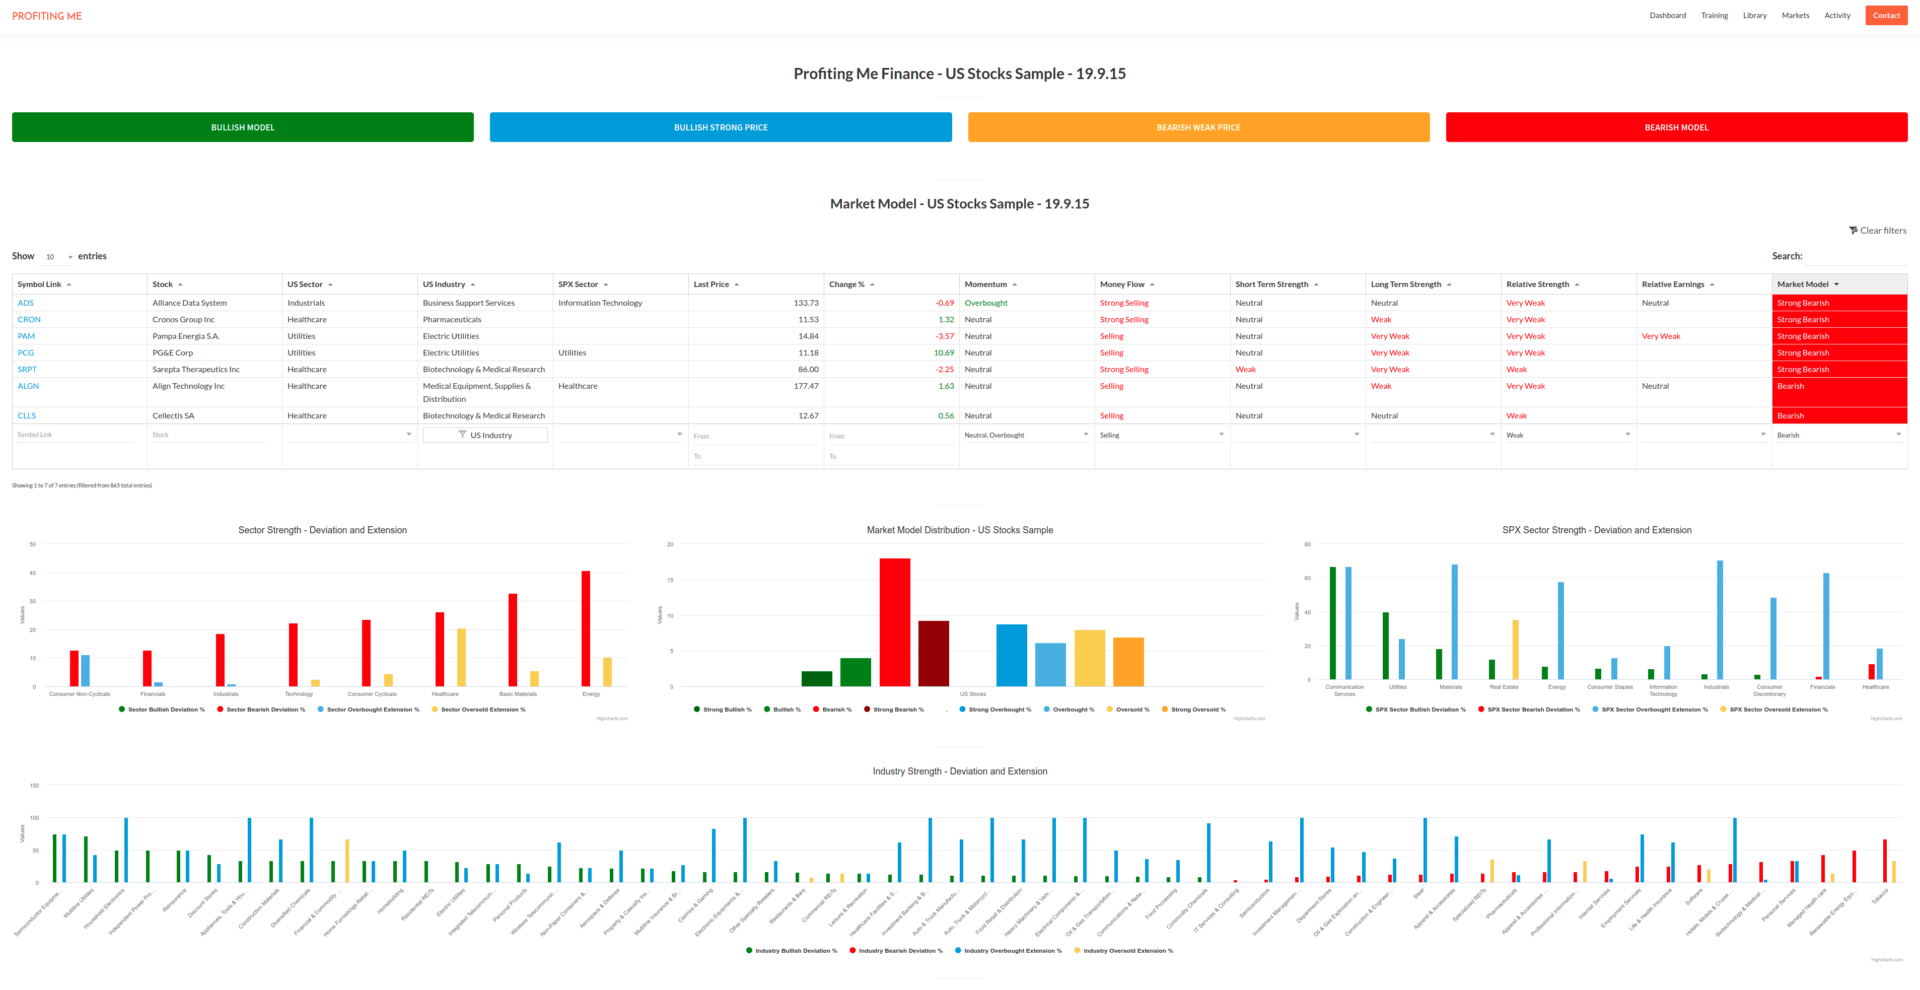Click the orange Bearish Weak Price button
This screenshot has width=1920, height=990.
tap(1199, 127)
